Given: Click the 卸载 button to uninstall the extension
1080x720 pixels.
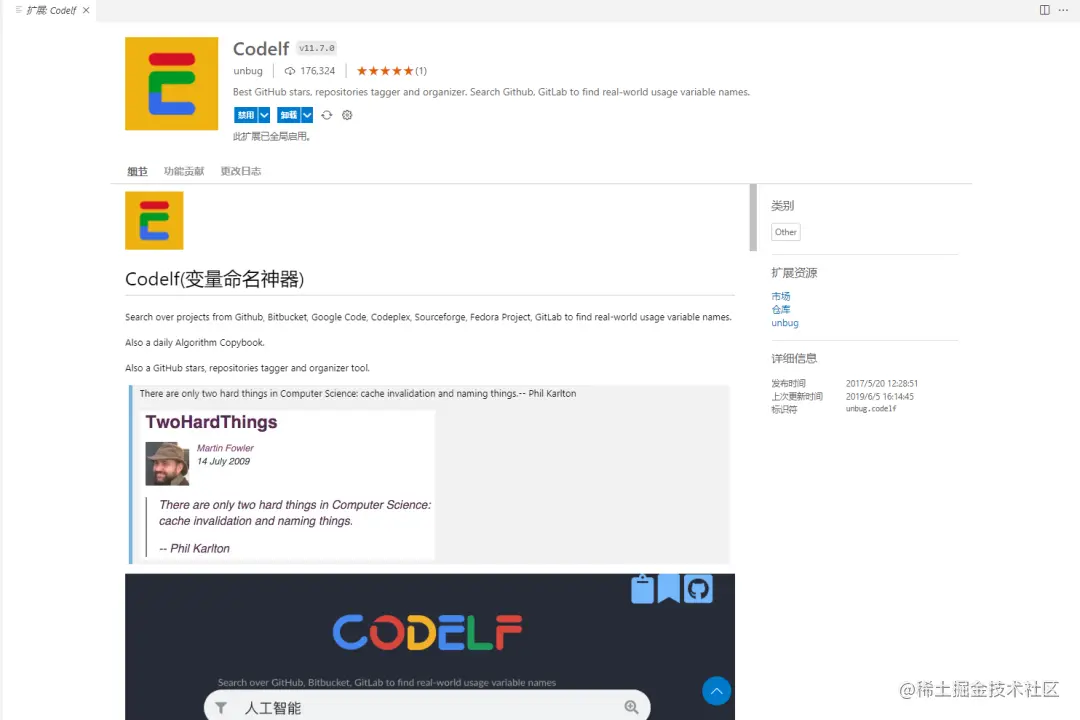Looking at the screenshot, I should click(289, 115).
